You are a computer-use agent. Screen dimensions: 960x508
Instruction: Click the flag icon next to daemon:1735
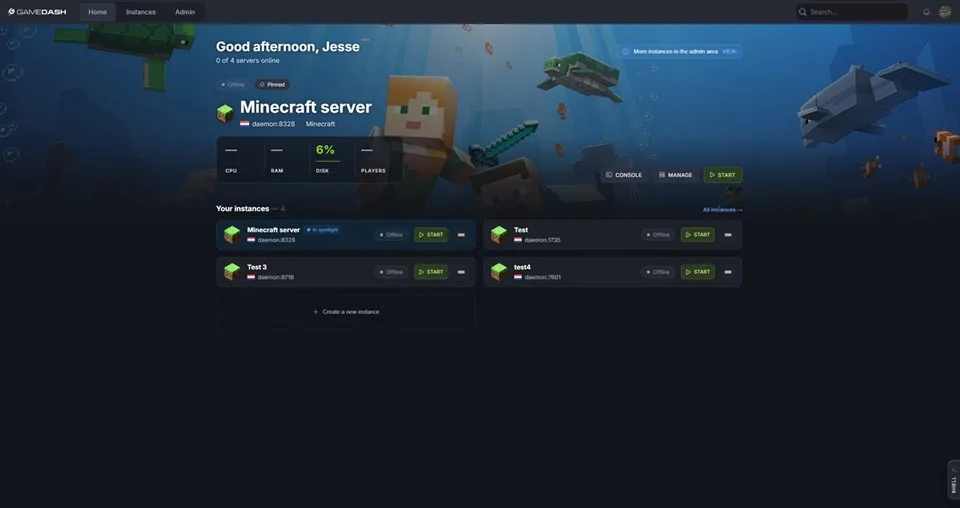[518, 240]
